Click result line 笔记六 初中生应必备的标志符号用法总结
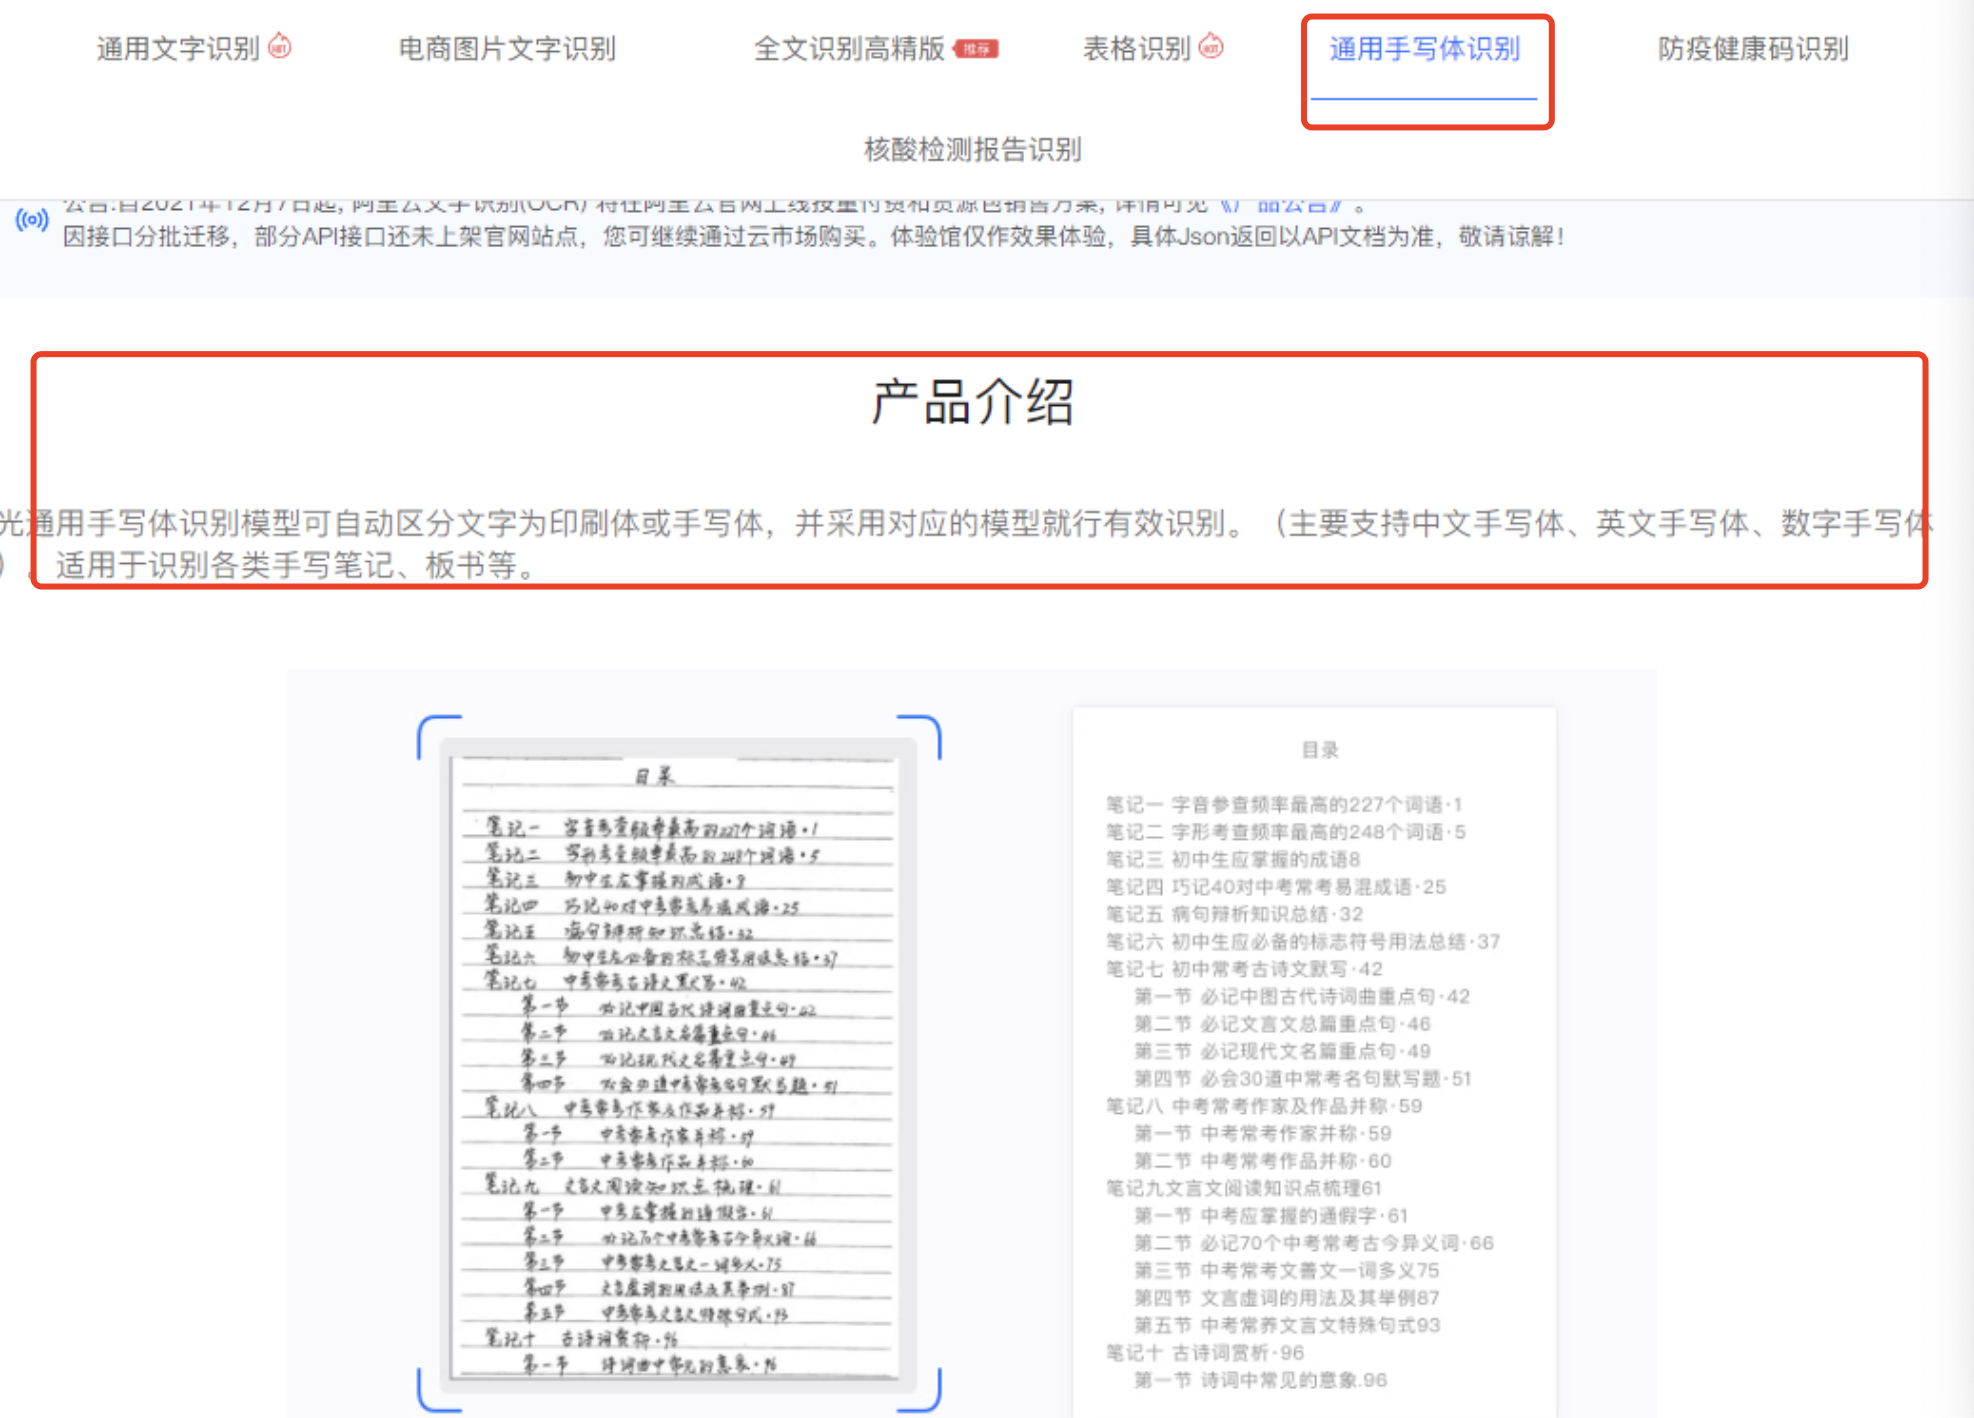Viewport: 1974px width, 1418px height. [x=1302, y=941]
